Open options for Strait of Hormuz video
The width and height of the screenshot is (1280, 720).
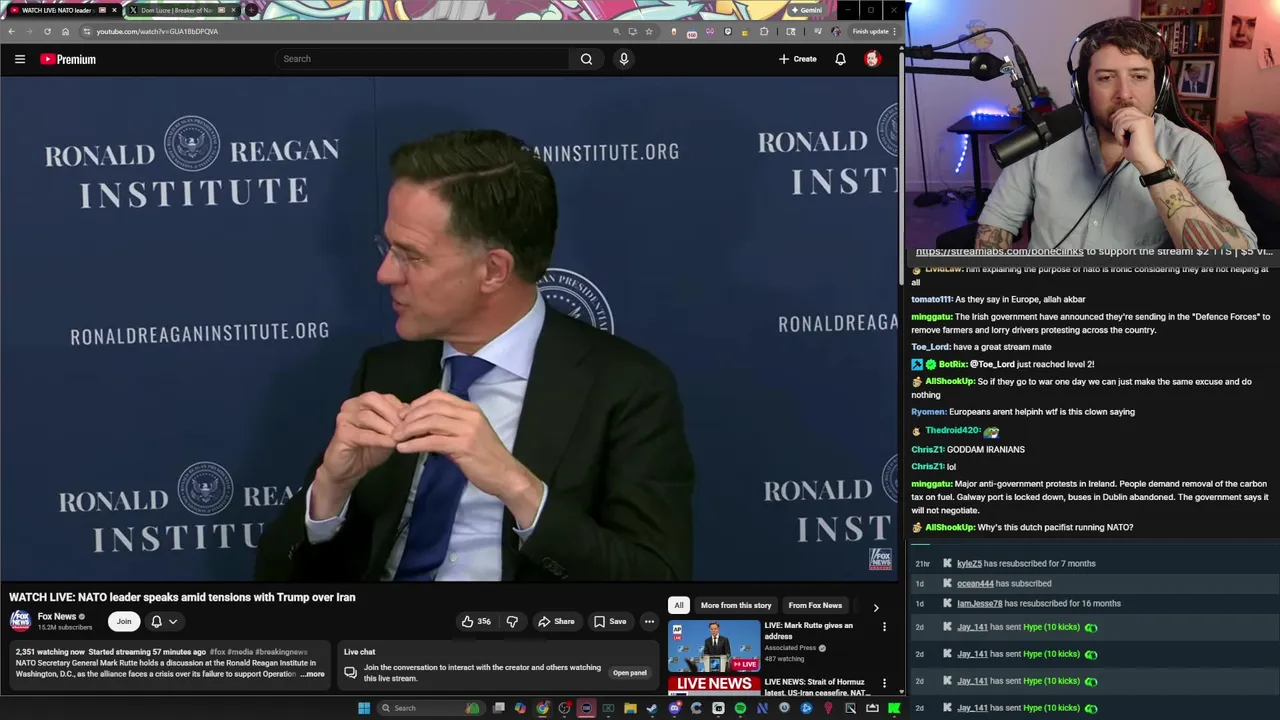click(x=884, y=684)
